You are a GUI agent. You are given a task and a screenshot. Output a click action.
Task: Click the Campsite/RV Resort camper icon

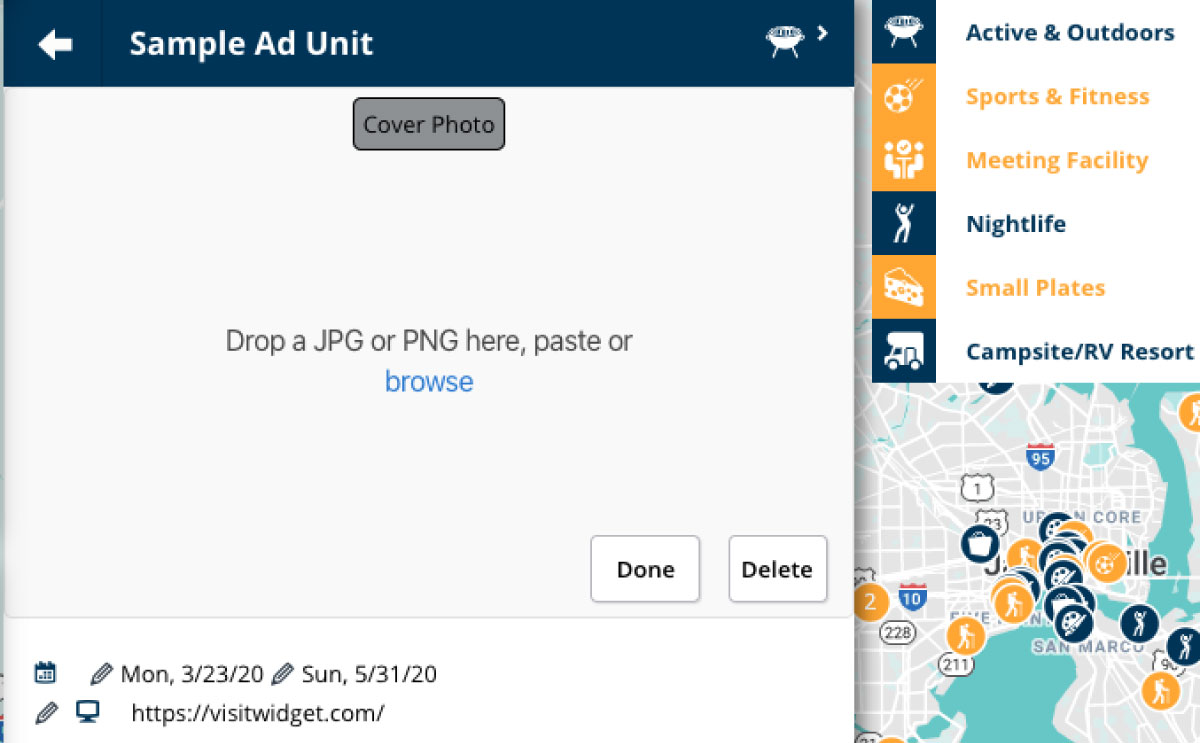click(904, 351)
